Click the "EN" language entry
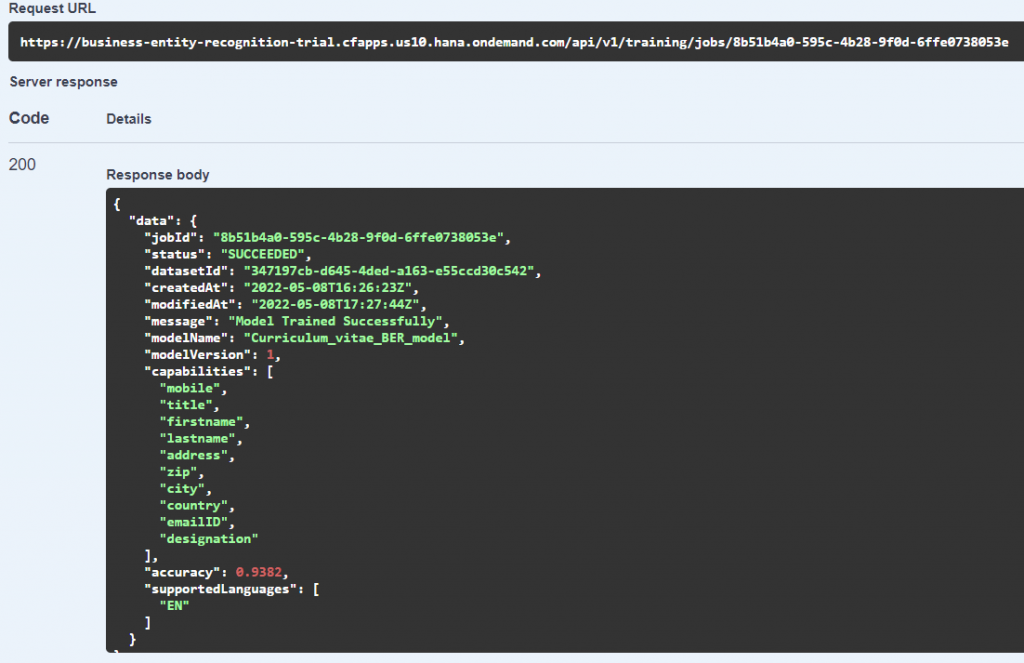This screenshot has width=1024, height=663. tap(174, 606)
